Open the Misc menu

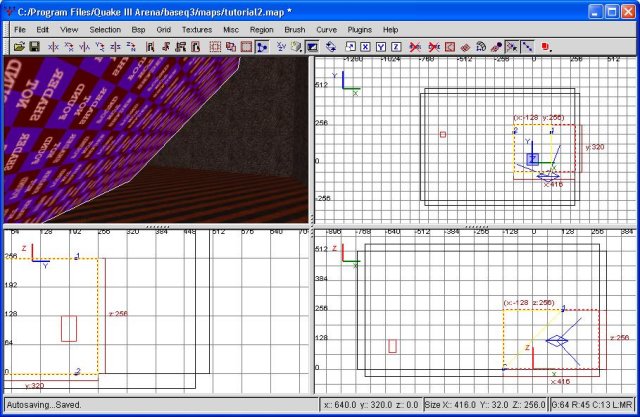[231, 30]
